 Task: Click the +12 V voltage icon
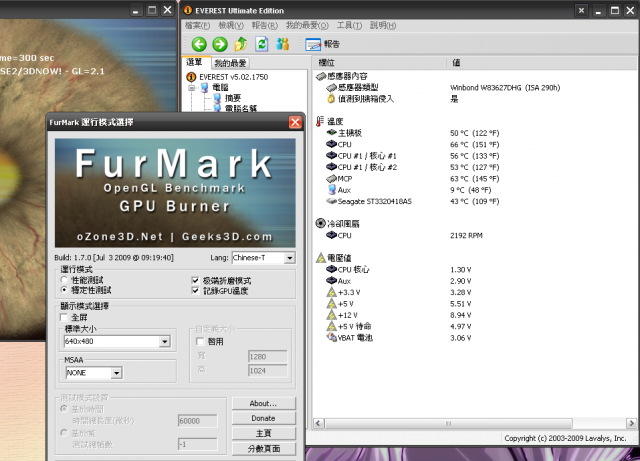pos(331,315)
